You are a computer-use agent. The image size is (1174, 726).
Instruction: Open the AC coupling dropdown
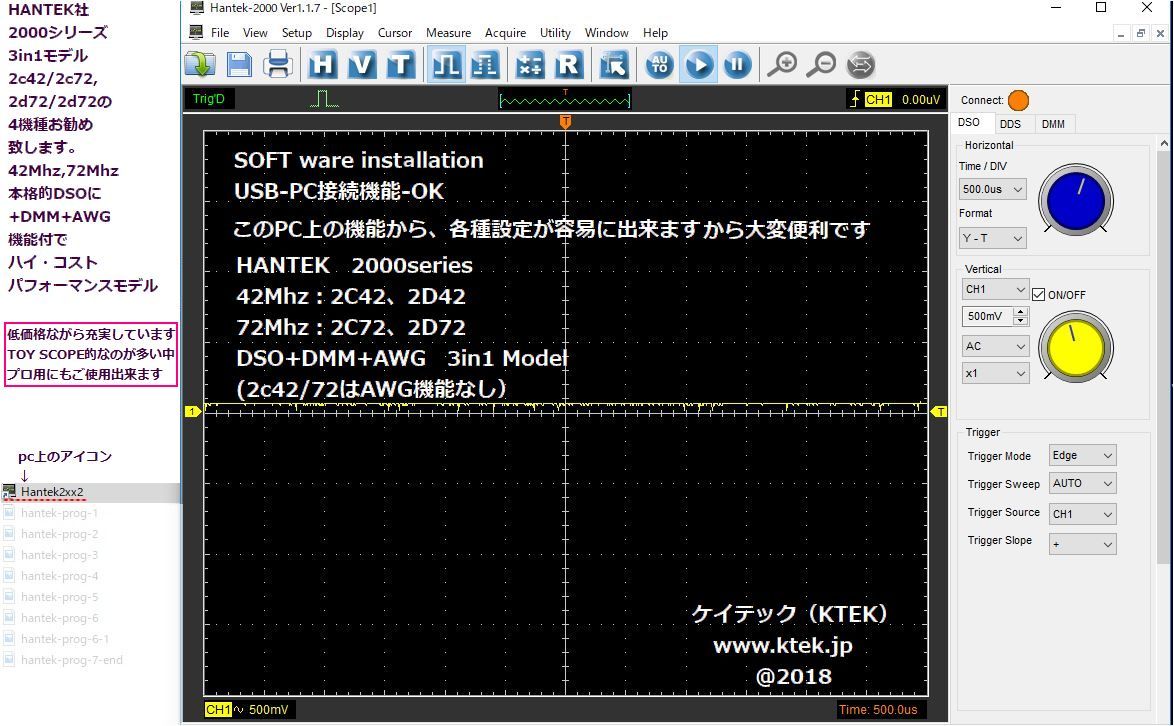[x=996, y=346]
